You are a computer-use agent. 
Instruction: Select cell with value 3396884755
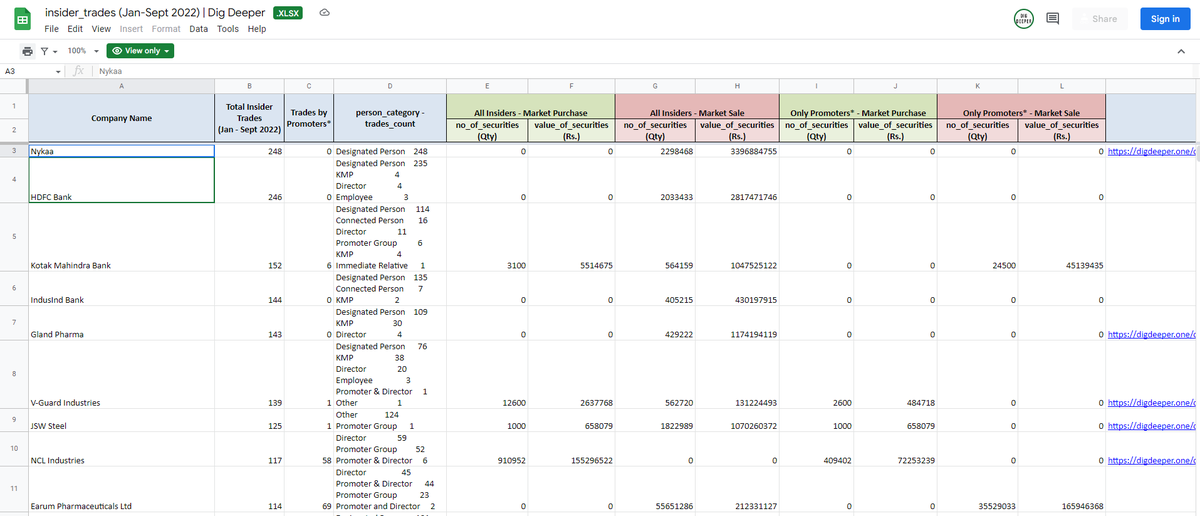pos(737,152)
